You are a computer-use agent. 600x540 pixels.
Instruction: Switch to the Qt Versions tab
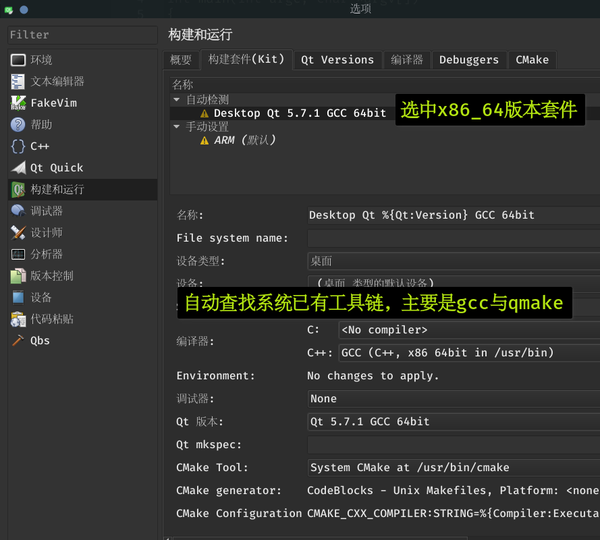tap(338, 60)
